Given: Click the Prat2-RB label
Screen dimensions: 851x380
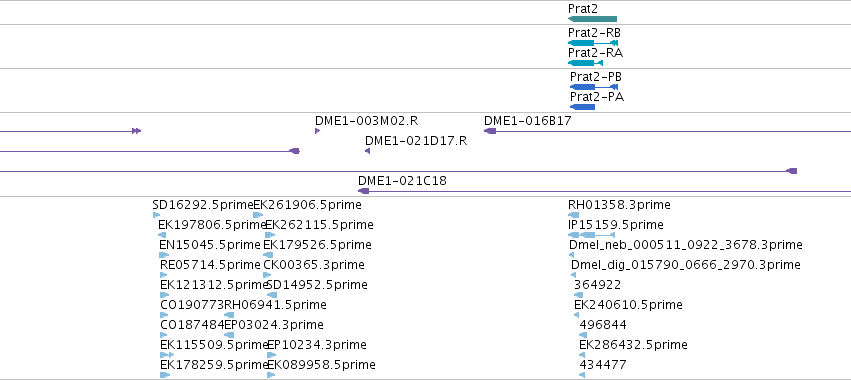Looking at the screenshot, I should [594, 33].
